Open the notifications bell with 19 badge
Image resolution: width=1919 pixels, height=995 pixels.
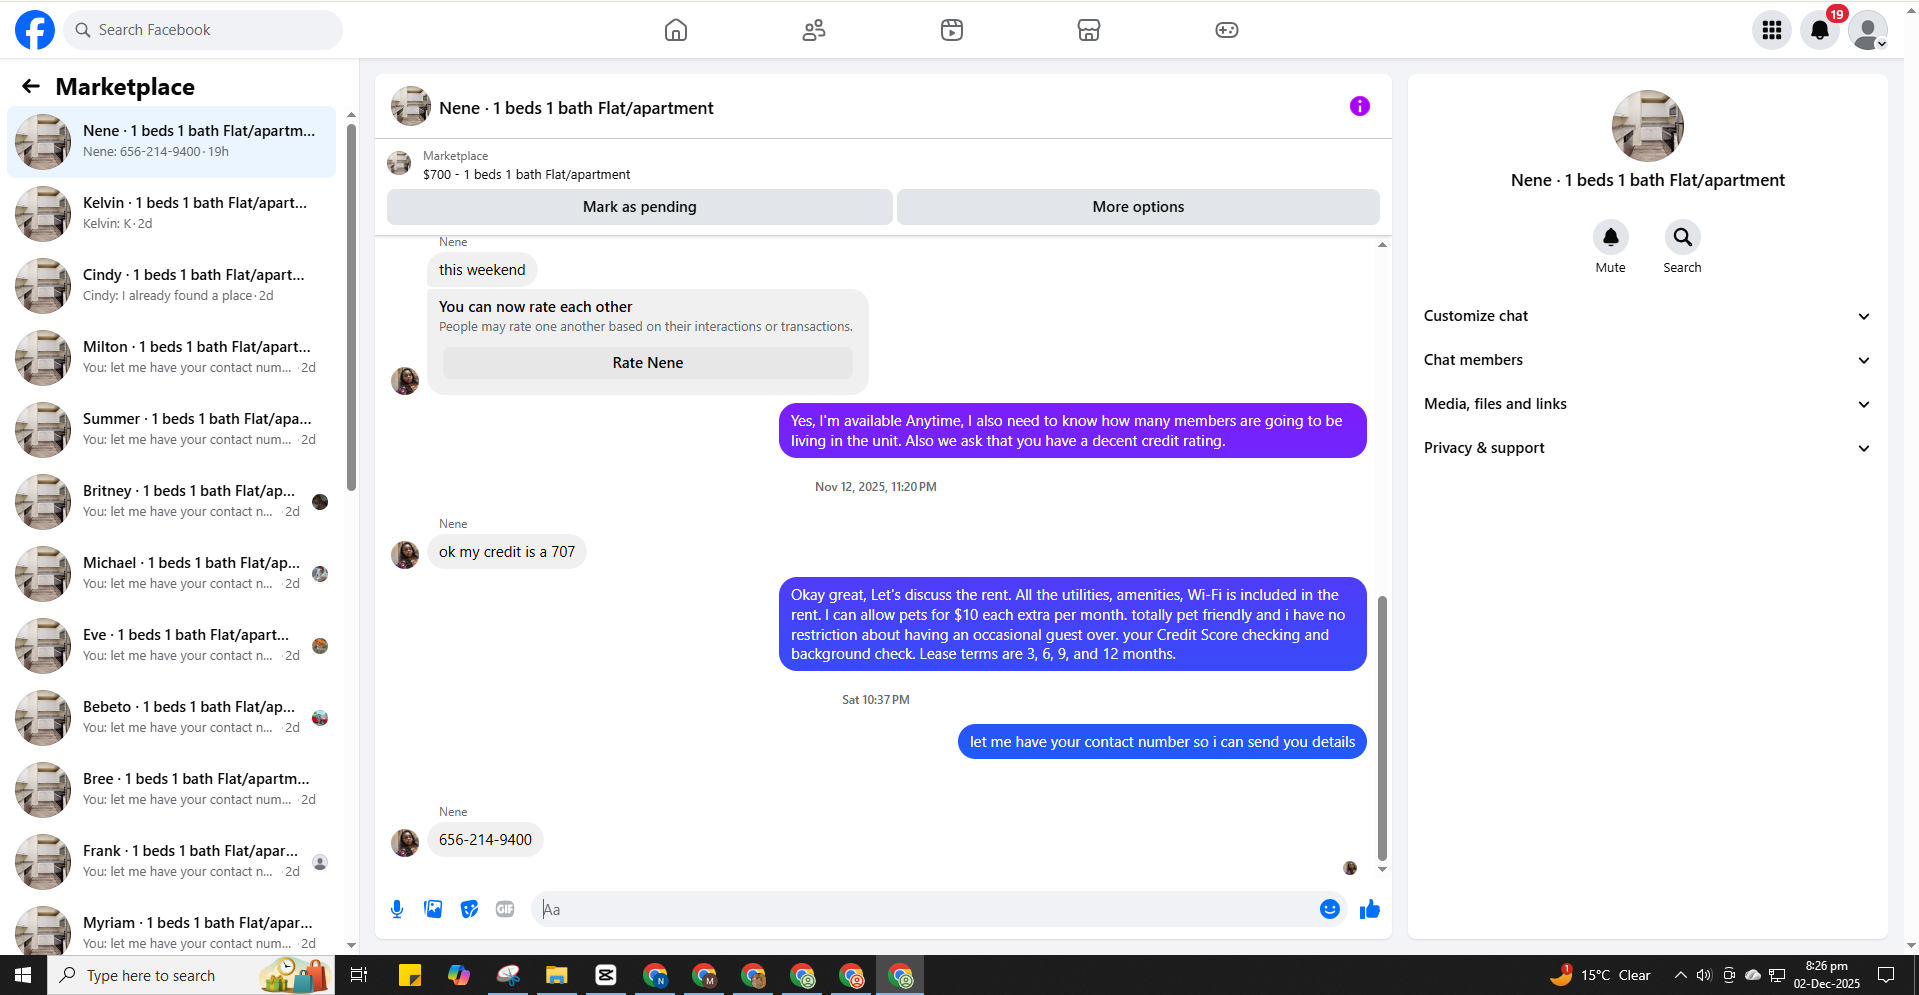click(x=1820, y=30)
